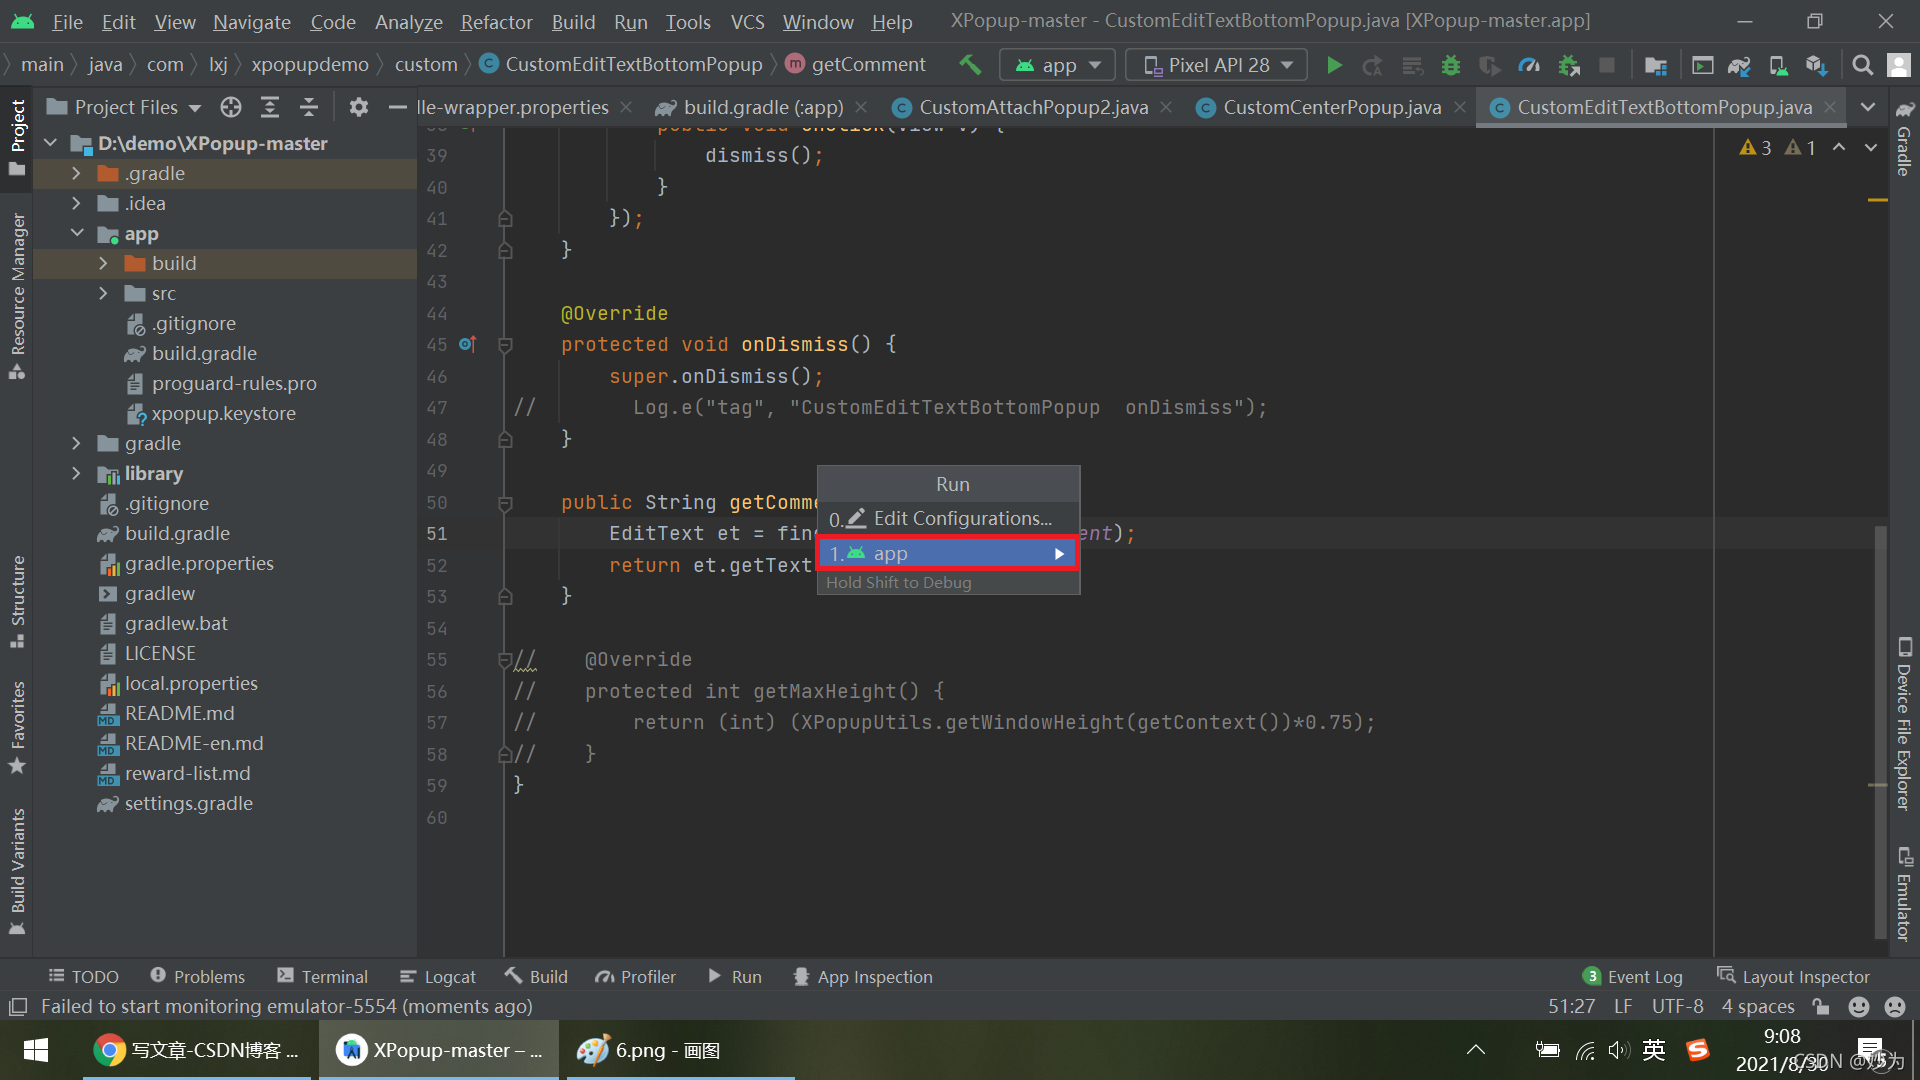
Task: Toggle Structure tool window
Action: (17, 602)
